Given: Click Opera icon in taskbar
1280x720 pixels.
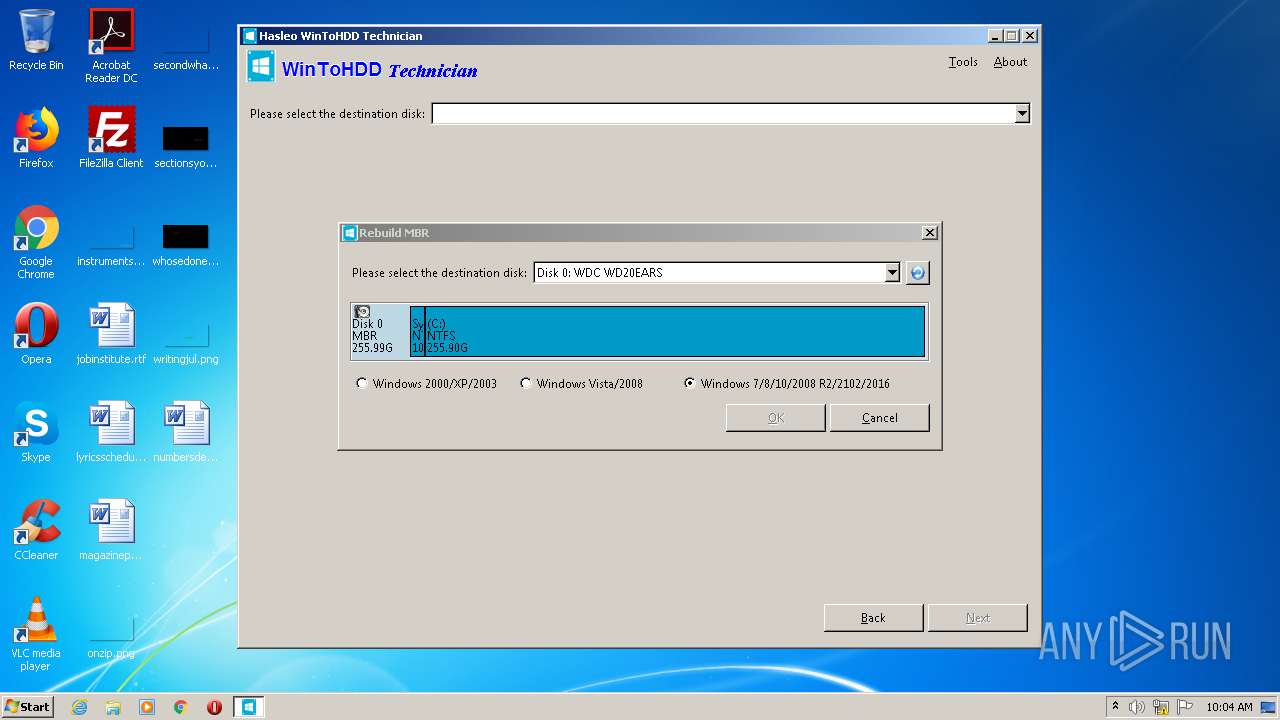Looking at the screenshot, I should tap(214, 707).
